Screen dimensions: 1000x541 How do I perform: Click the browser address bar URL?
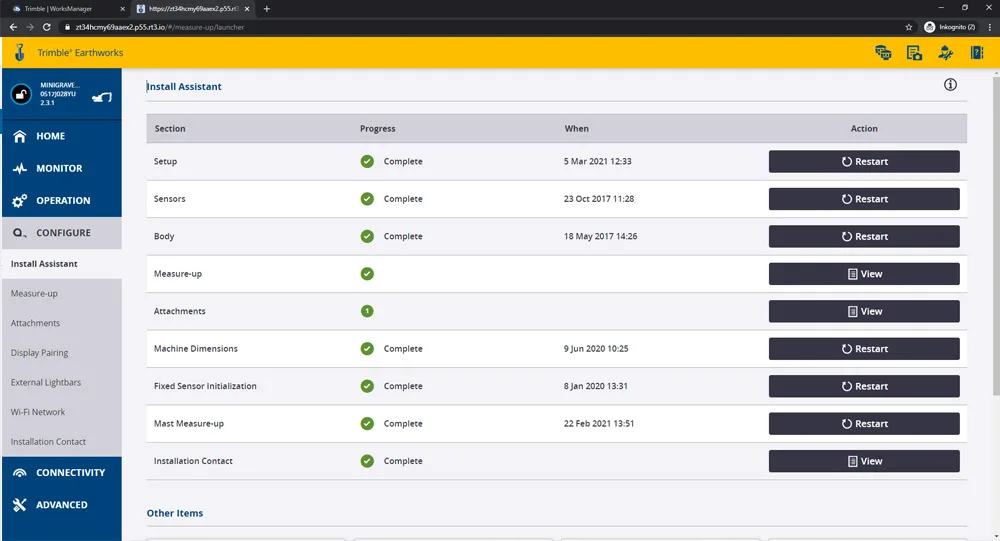tap(159, 27)
